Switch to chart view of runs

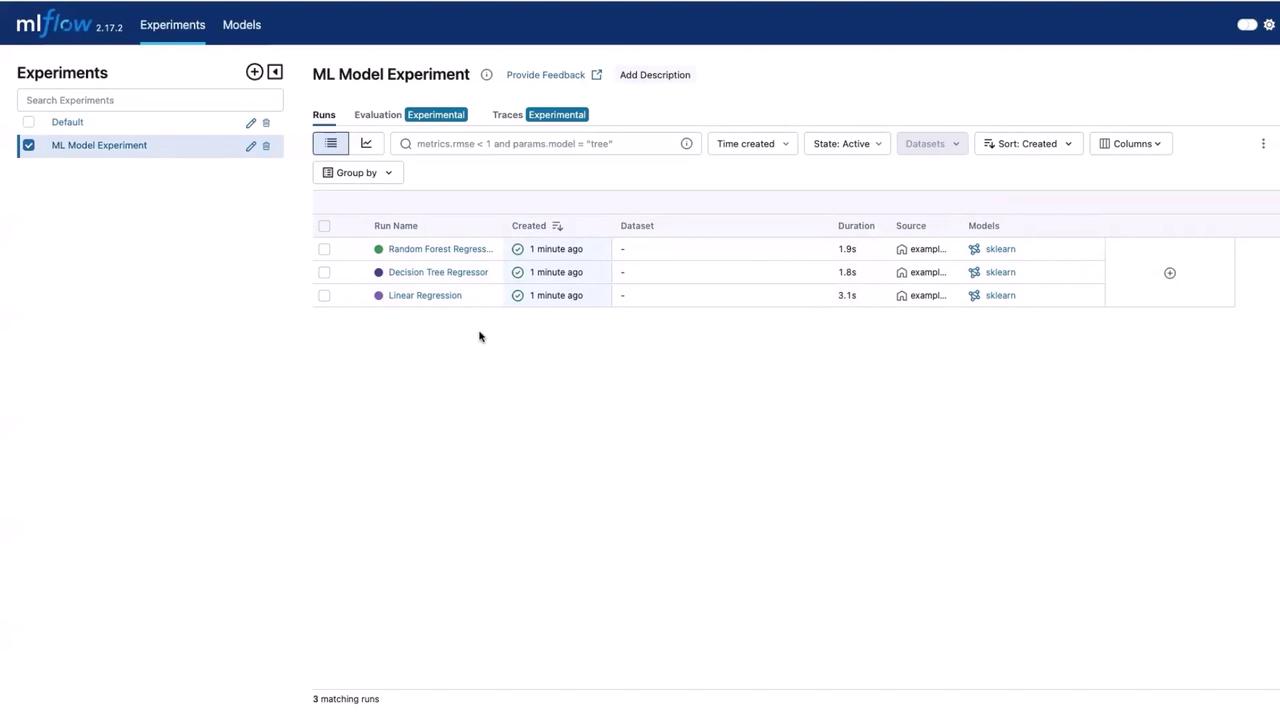(x=366, y=144)
